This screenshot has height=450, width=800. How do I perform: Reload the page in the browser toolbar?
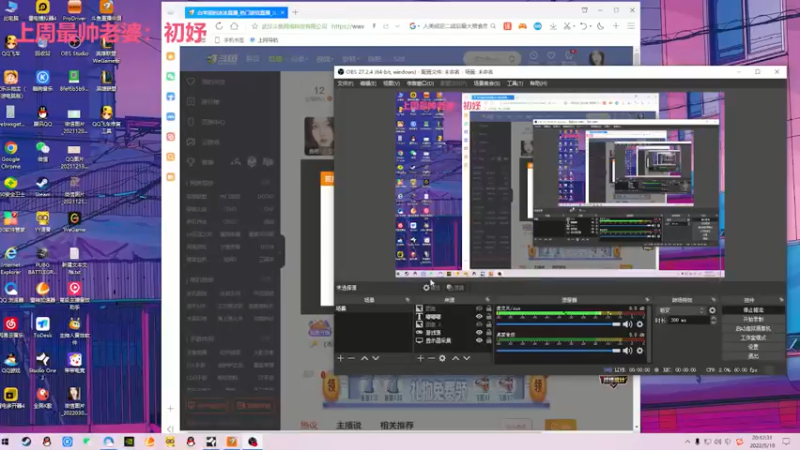coord(219,26)
